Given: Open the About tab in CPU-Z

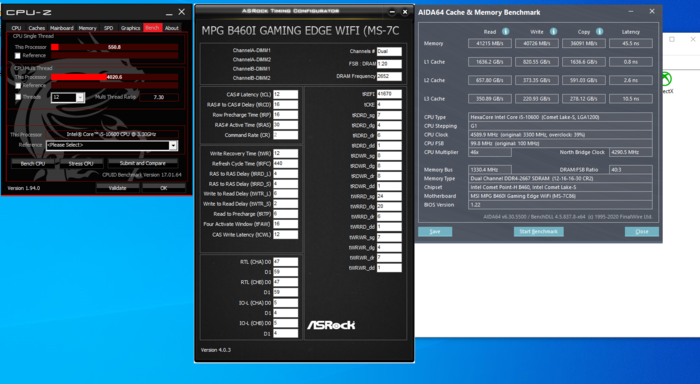Looking at the screenshot, I should [x=172, y=28].
